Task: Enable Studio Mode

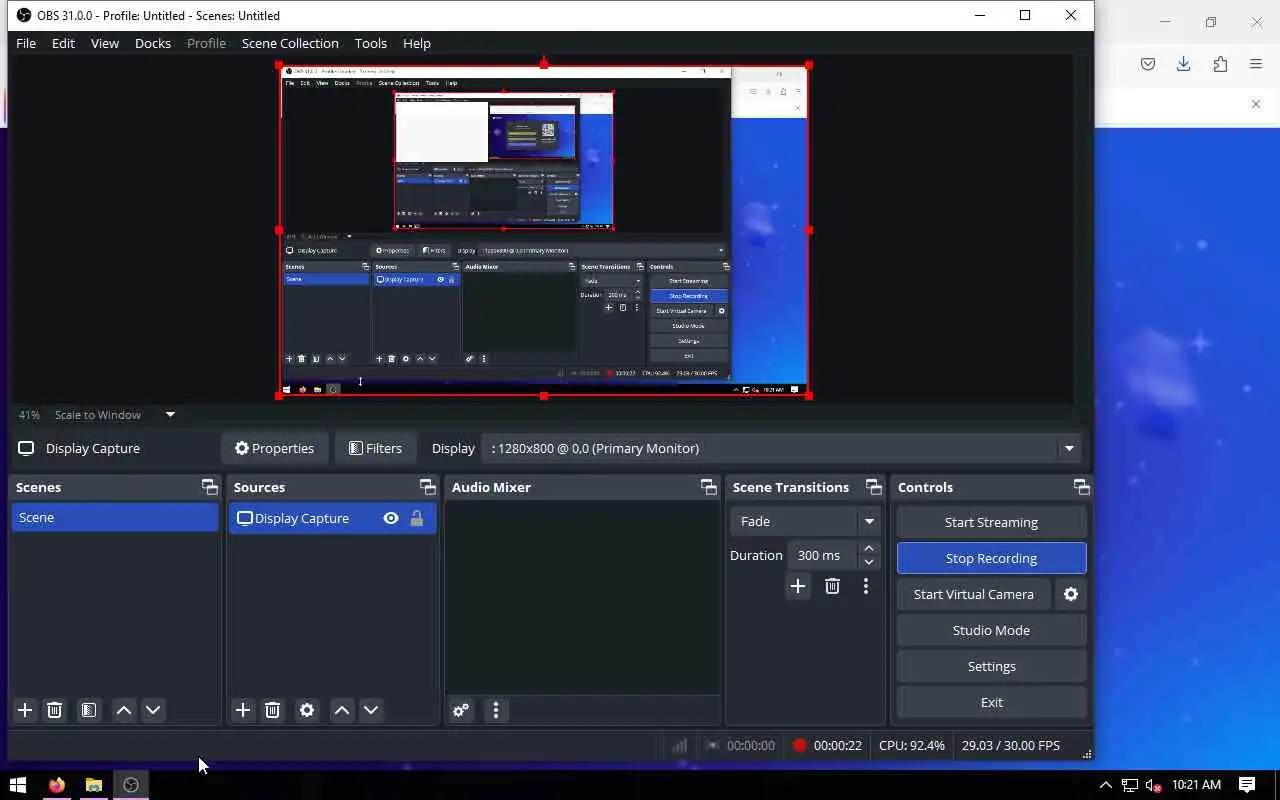Action: 991,630
